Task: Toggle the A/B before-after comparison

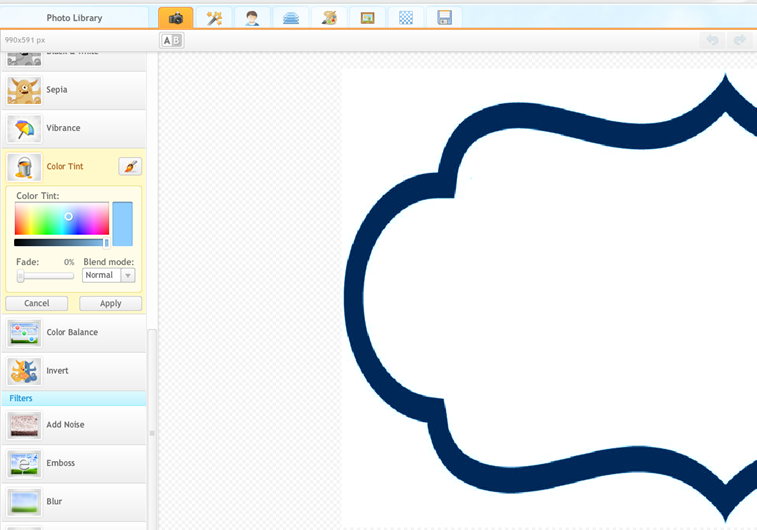Action: click(x=172, y=41)
